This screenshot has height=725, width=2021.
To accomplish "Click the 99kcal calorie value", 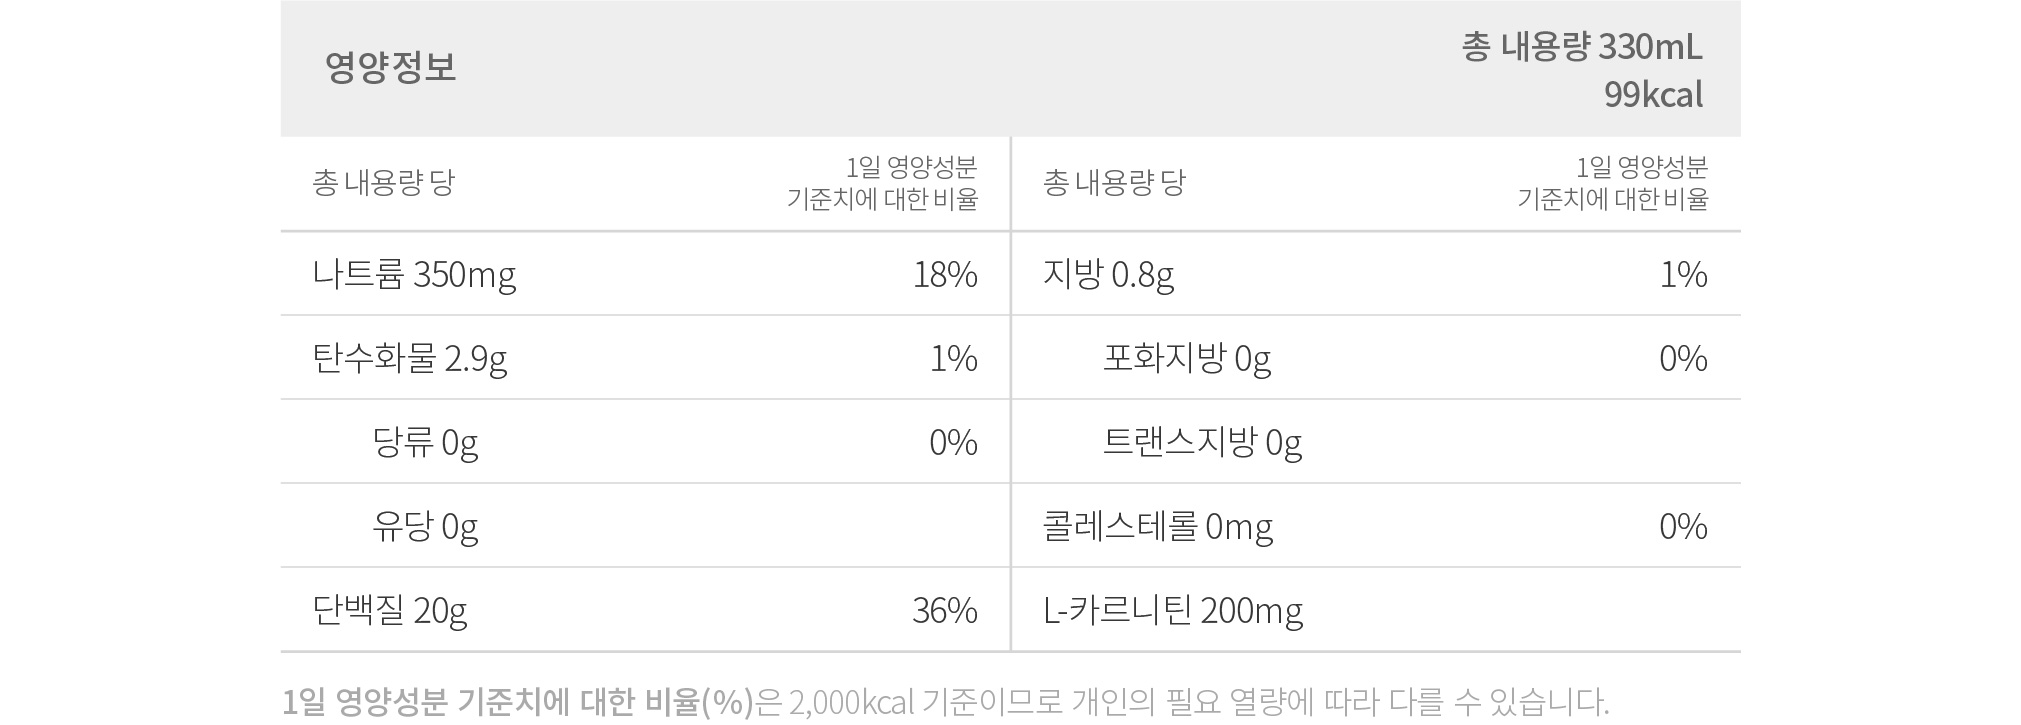I will pyautogui.click(x=1653, y=95).
